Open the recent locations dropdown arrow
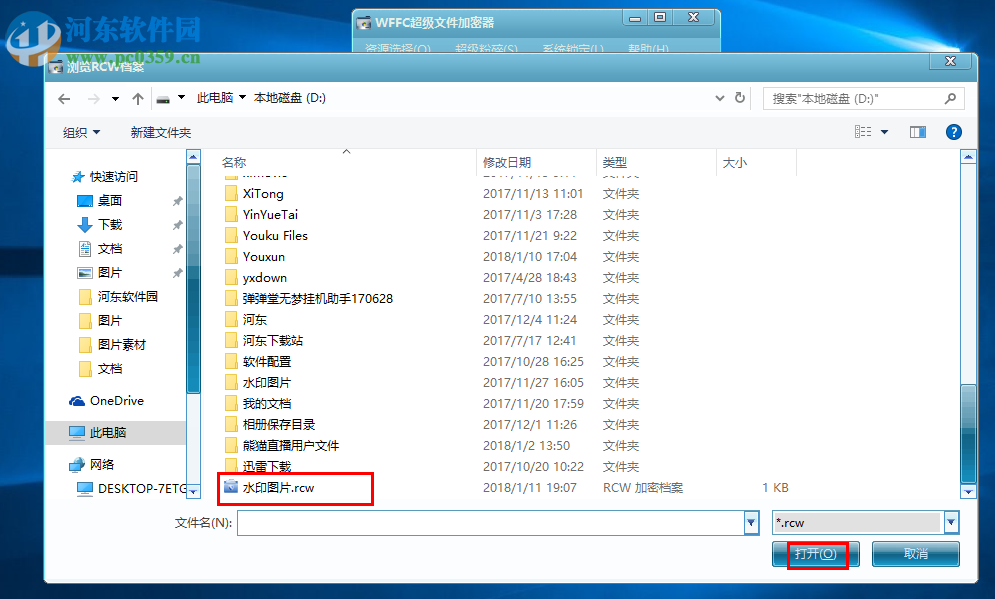Image resolution: width=995 pixels, height=599 pixels. click(x=115, y=98)
